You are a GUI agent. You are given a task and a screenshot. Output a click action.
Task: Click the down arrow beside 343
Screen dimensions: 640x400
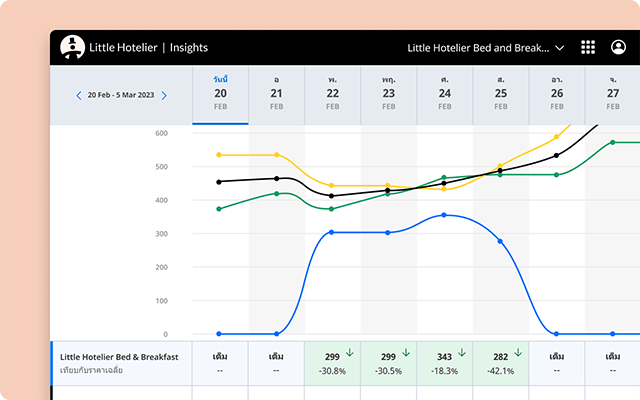pos(461,352)
